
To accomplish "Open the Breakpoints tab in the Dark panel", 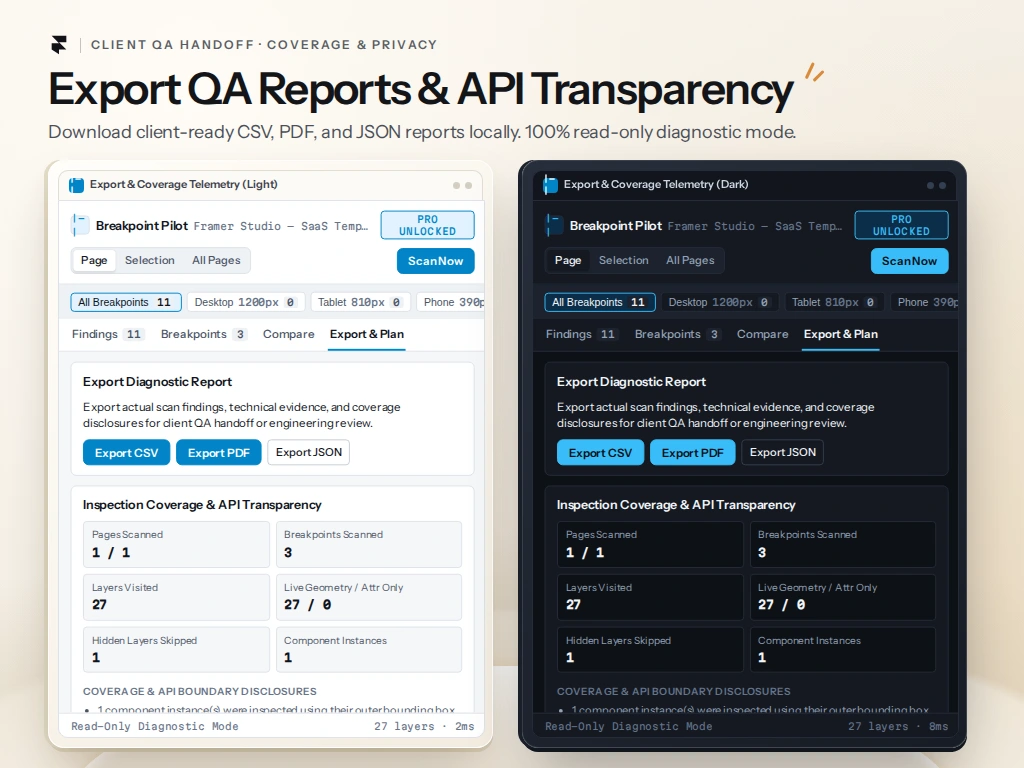I will click(678, 334).
